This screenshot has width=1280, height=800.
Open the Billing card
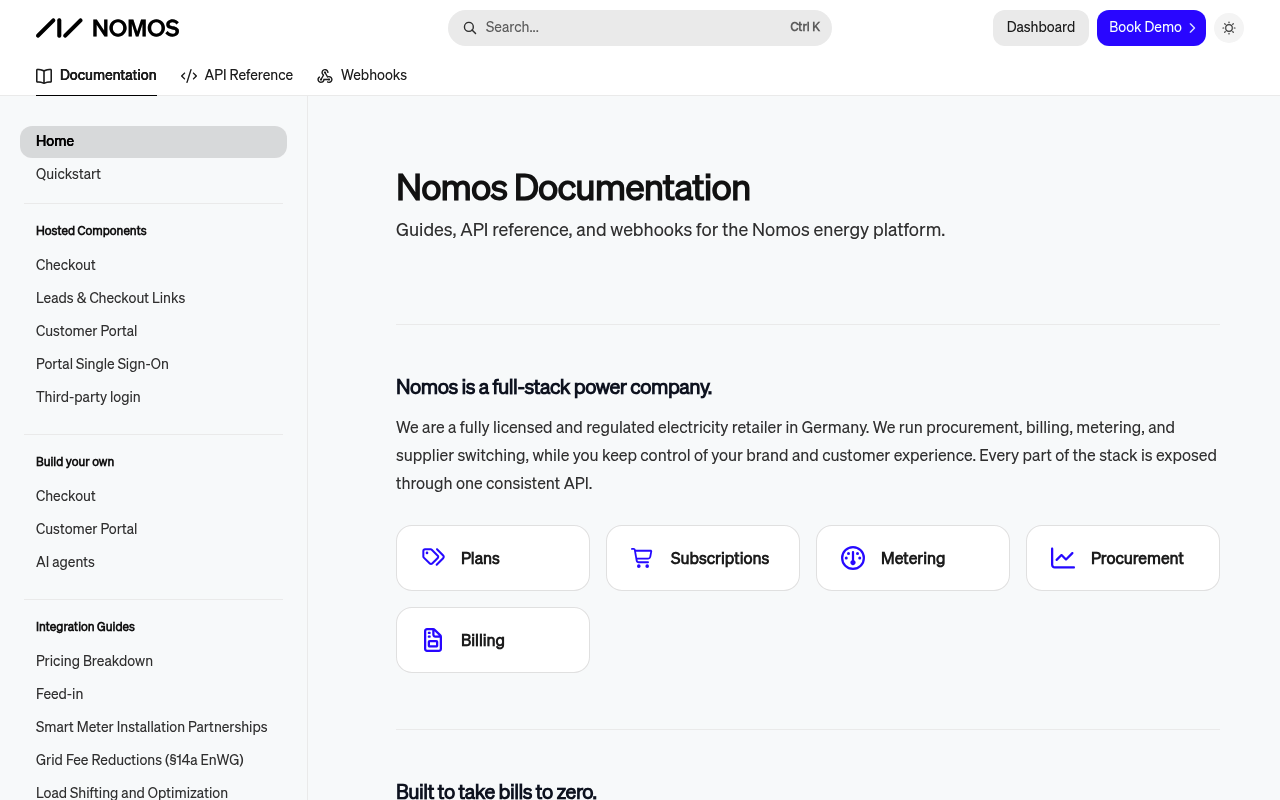(x=493, y=640)
